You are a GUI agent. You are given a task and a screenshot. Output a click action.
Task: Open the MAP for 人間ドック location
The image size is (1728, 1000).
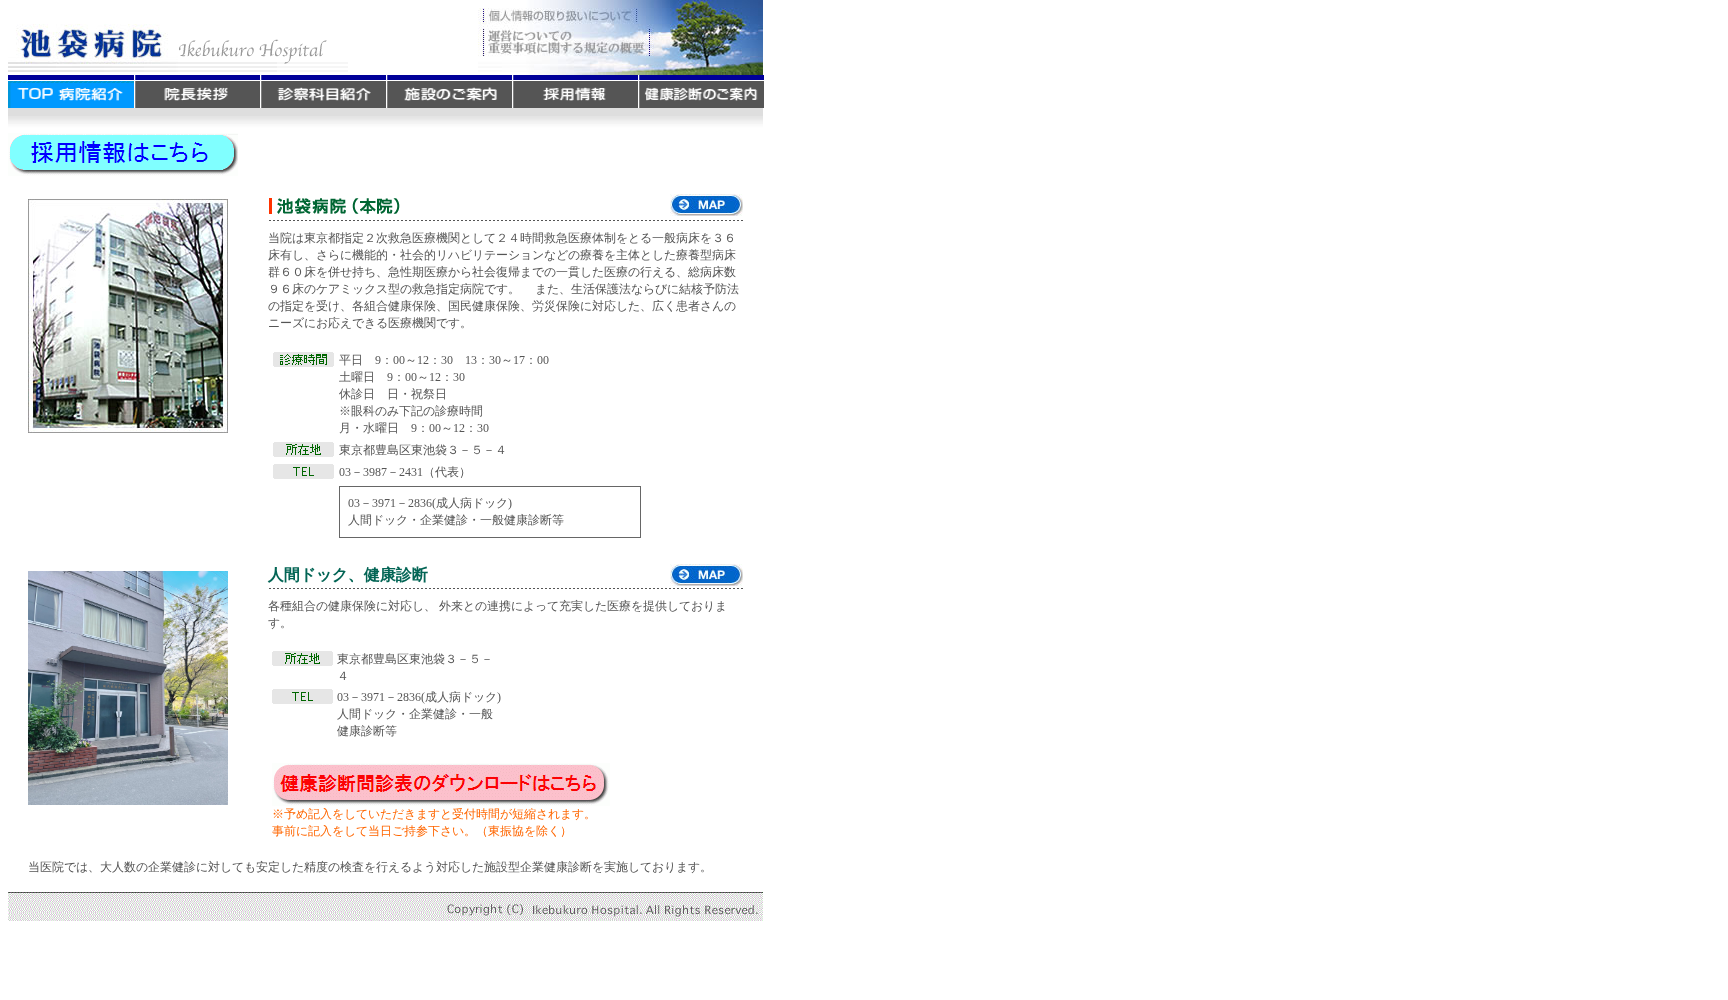[x=705, y=575]
